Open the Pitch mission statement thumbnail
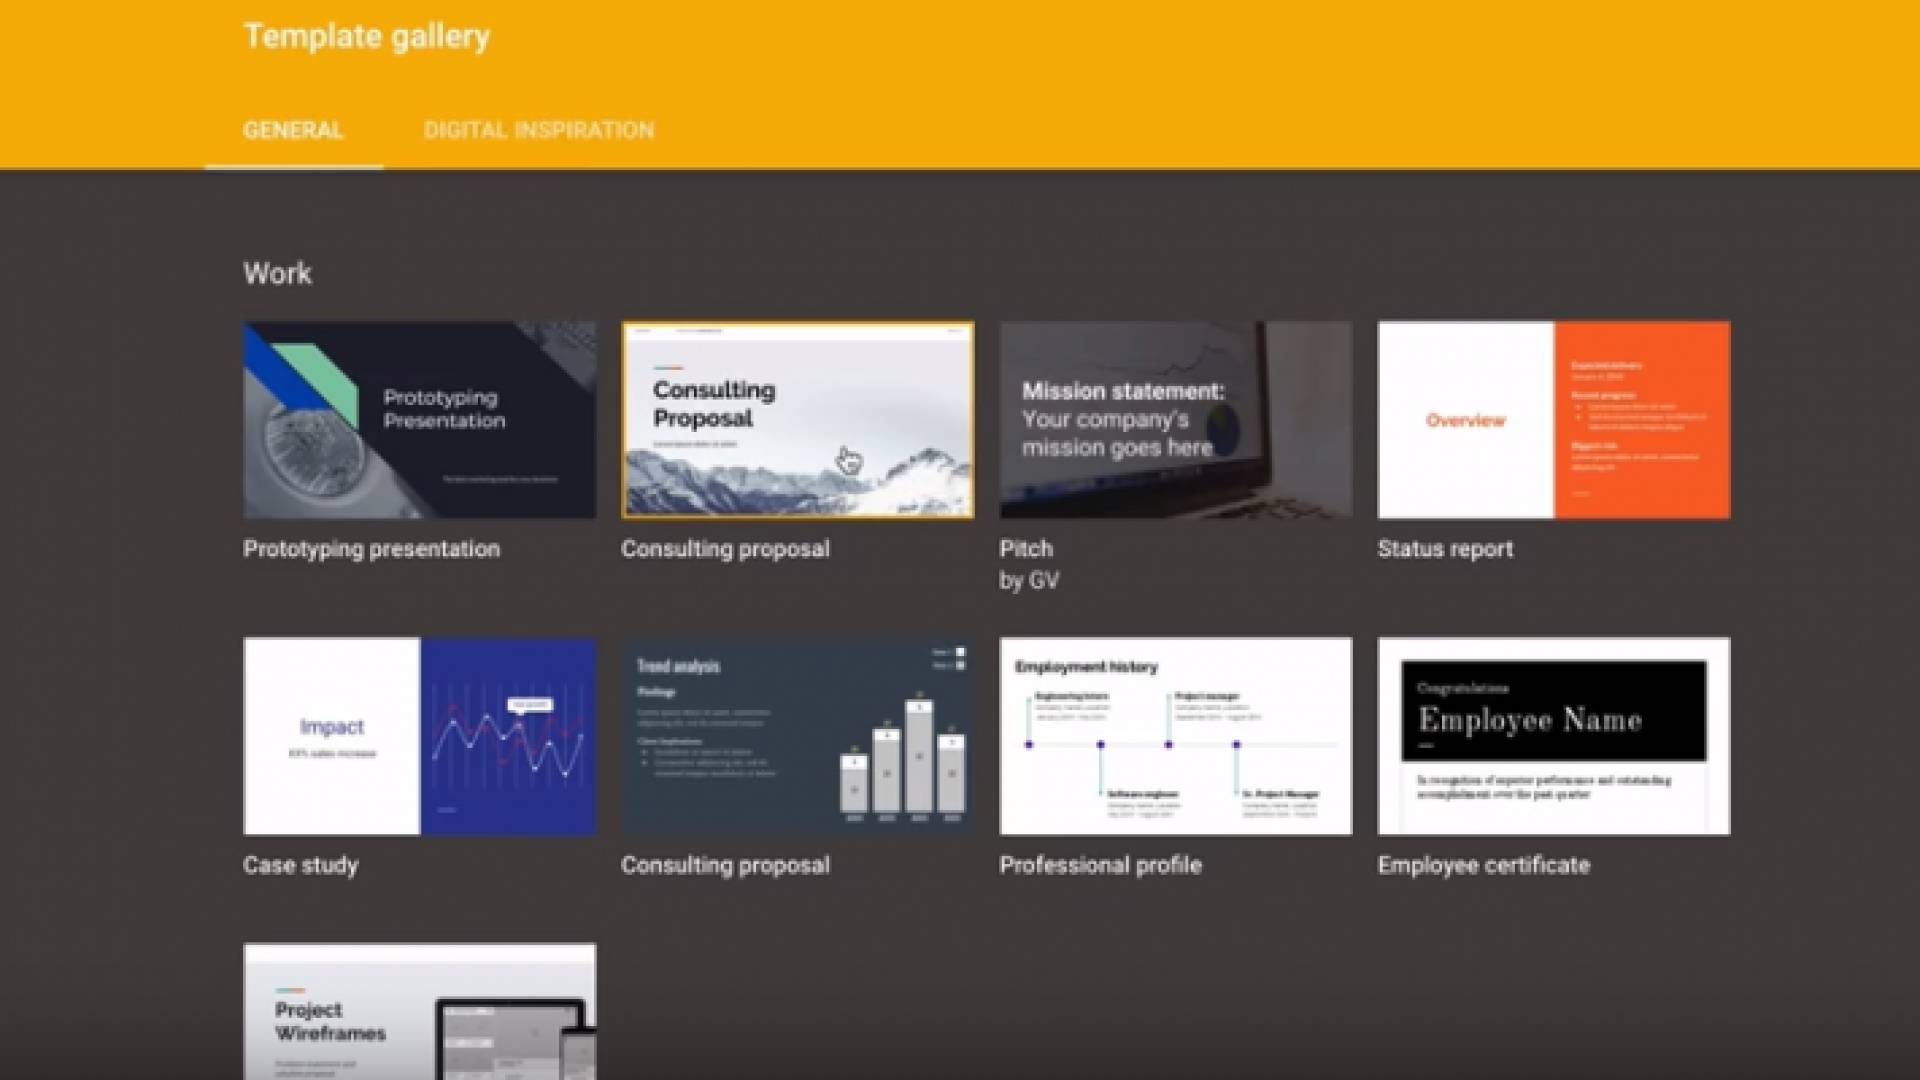 coord(1175,419)
